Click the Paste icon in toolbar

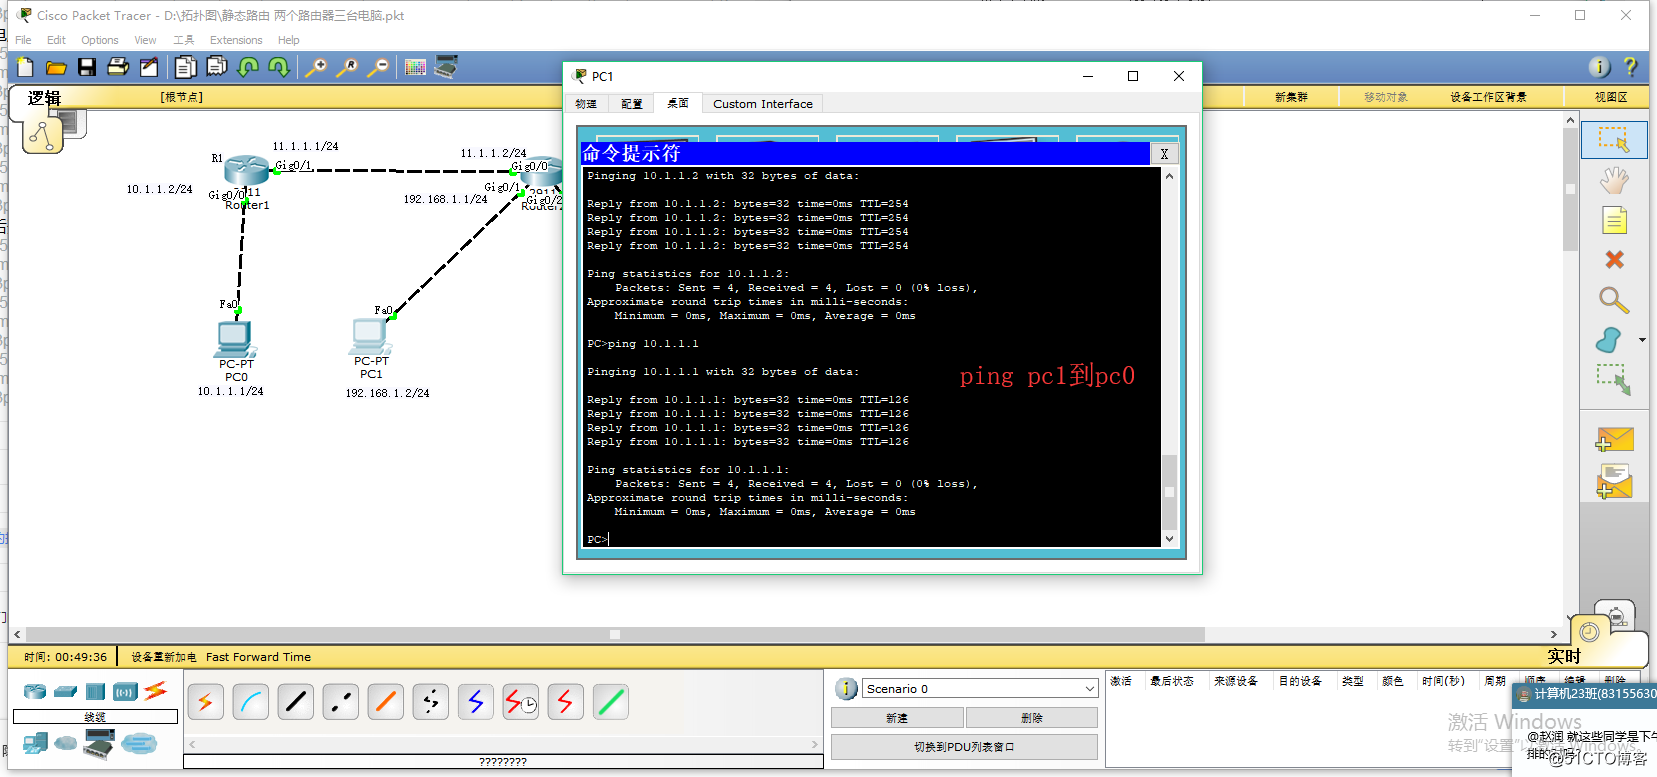pos(216,67)
